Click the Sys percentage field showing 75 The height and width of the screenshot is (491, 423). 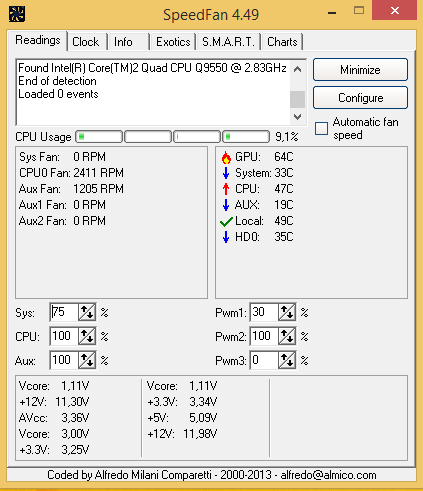(64, 312)
